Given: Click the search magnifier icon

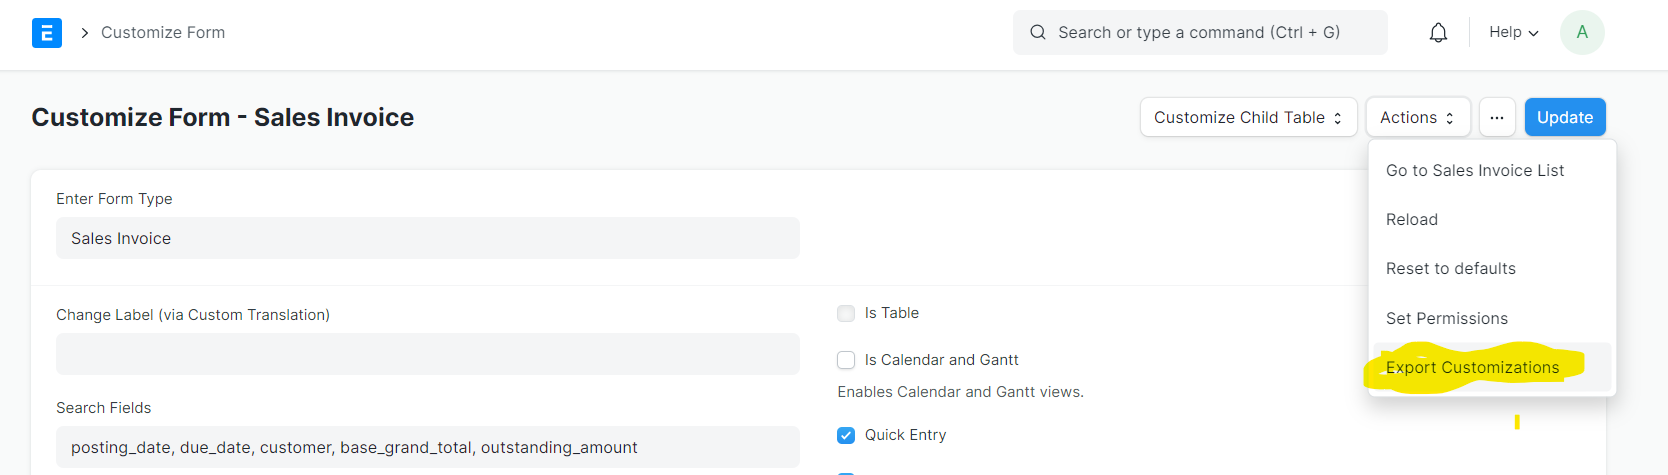Looking at the screenshot, I should click(x=1038, y=32).
